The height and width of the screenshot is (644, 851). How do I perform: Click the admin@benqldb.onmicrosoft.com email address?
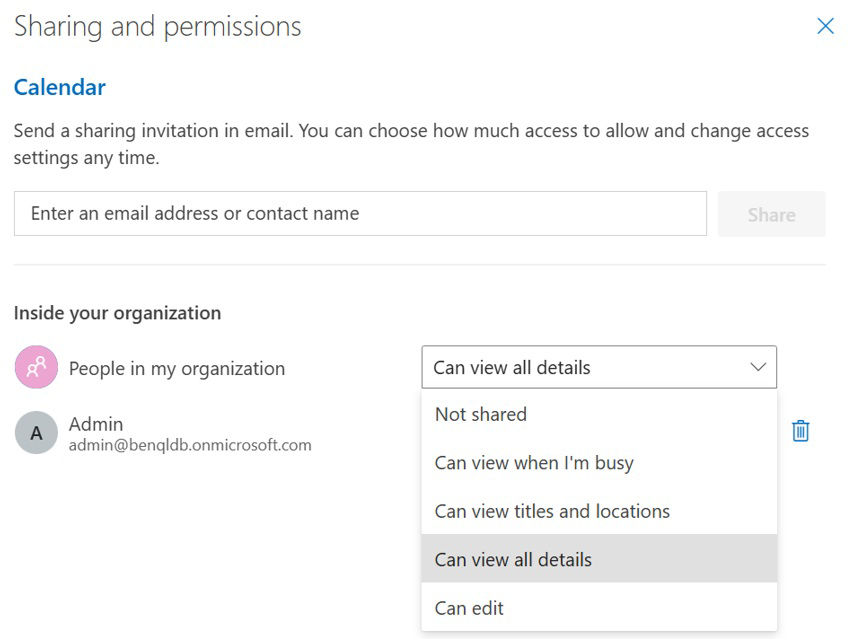[x=190, y=445]
